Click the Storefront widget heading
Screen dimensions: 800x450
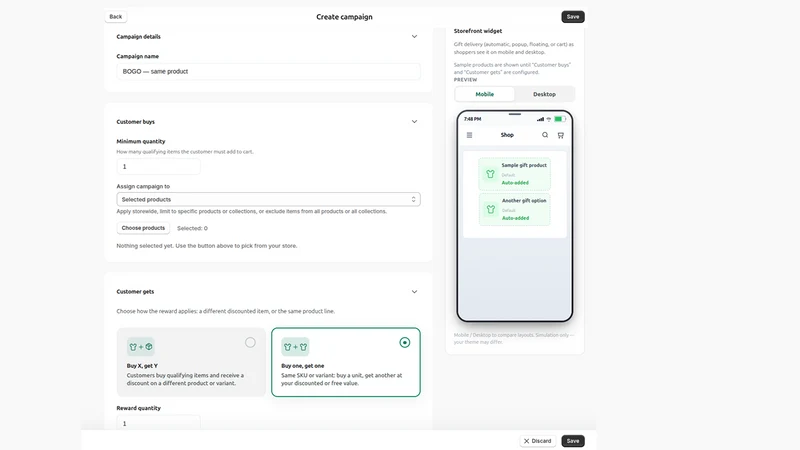pos(478,31)
